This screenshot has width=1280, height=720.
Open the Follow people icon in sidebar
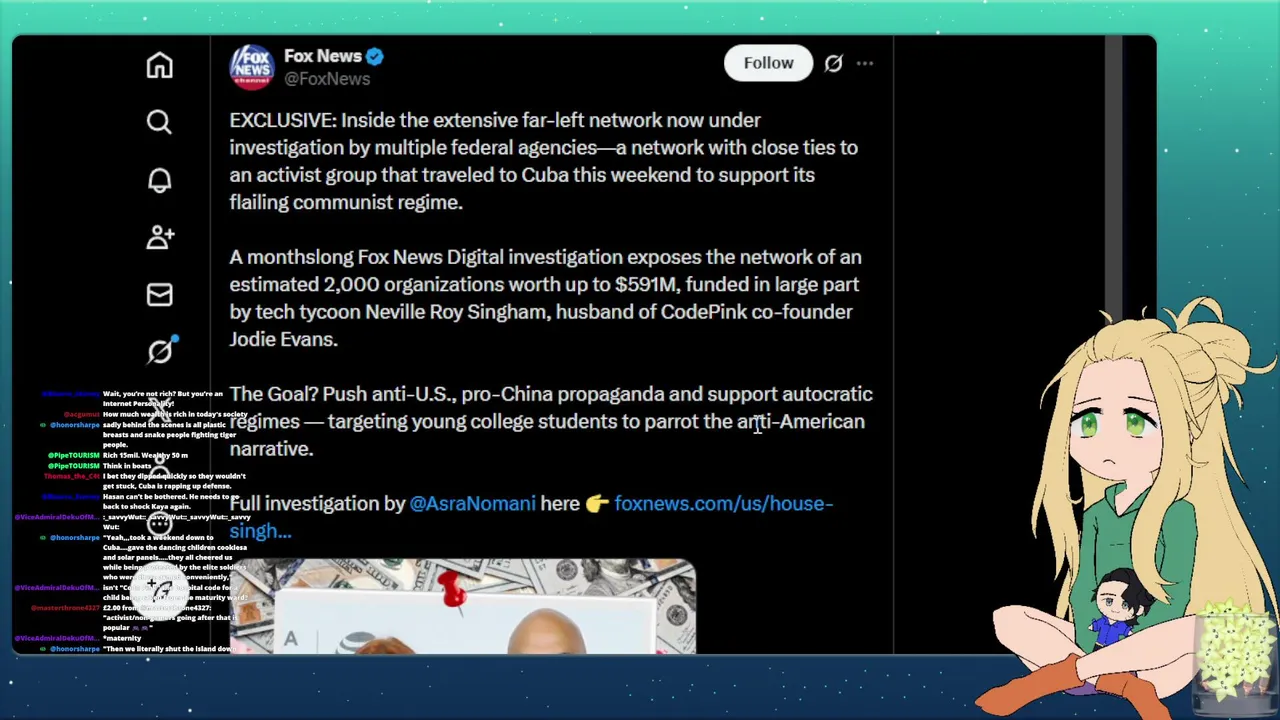coord(160,237)
